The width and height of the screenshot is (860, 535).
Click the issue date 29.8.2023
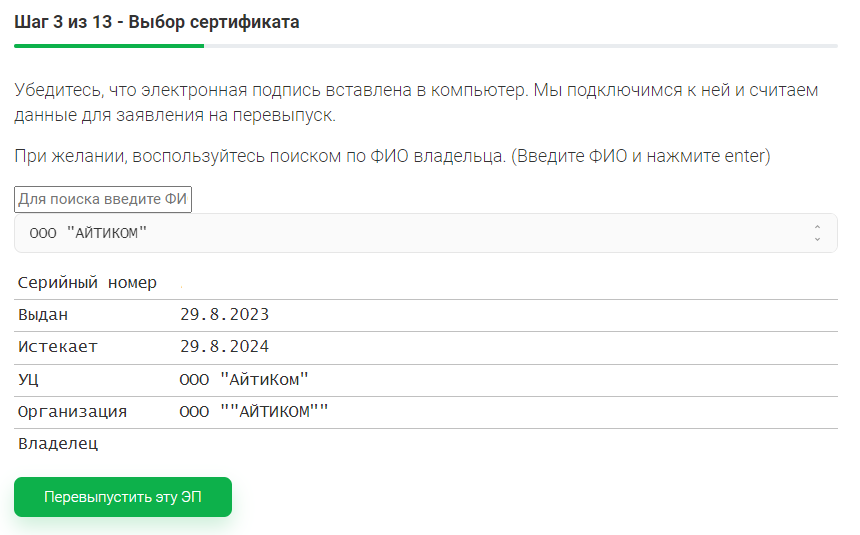click(x=225, y=315)
